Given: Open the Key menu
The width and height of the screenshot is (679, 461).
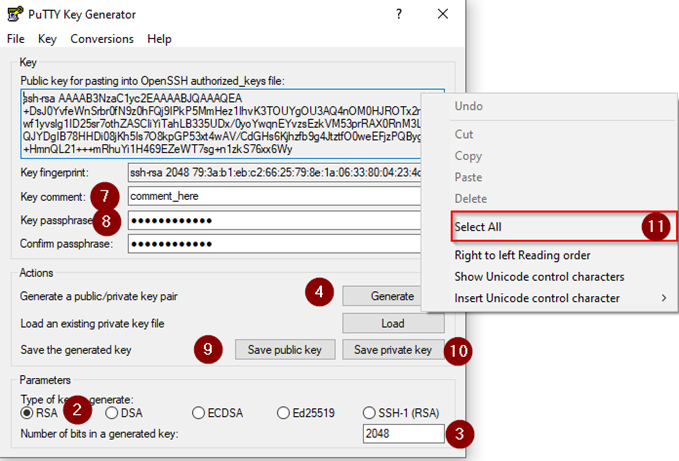Looking at the screenshot, I should point(47,39).
